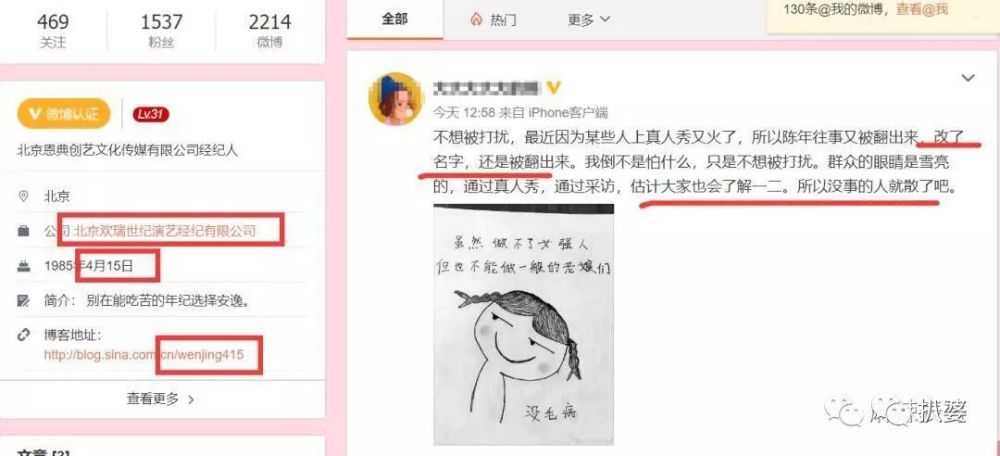Screen dimensions: 1000x456
Task: Click the Lv.31 level badge
Action: coord(151,114)
